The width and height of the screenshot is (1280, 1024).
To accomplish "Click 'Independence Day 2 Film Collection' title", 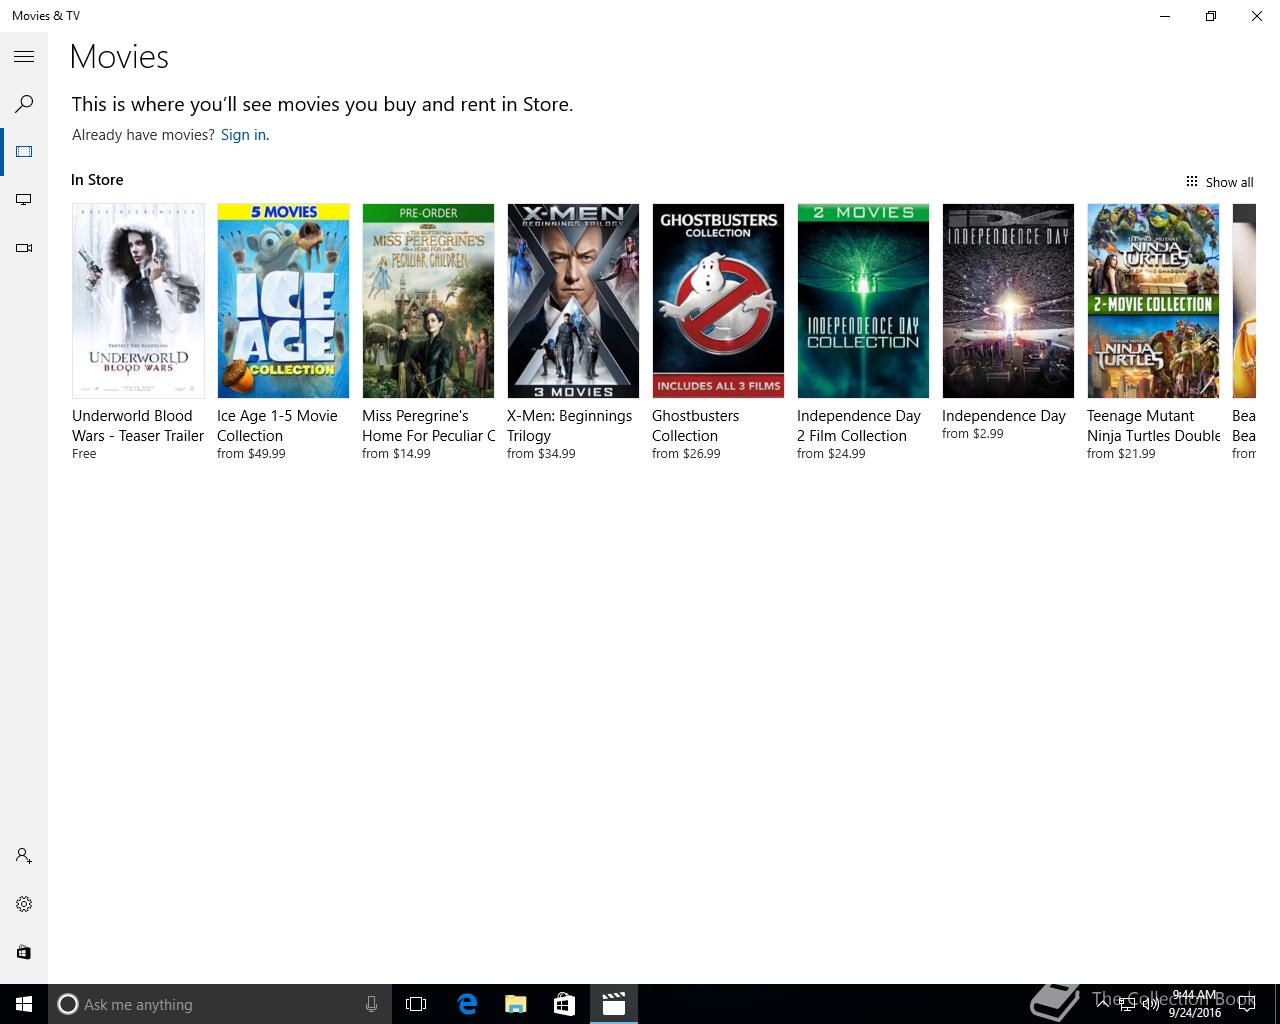I will pyautogui.click(x=859, y=426).
